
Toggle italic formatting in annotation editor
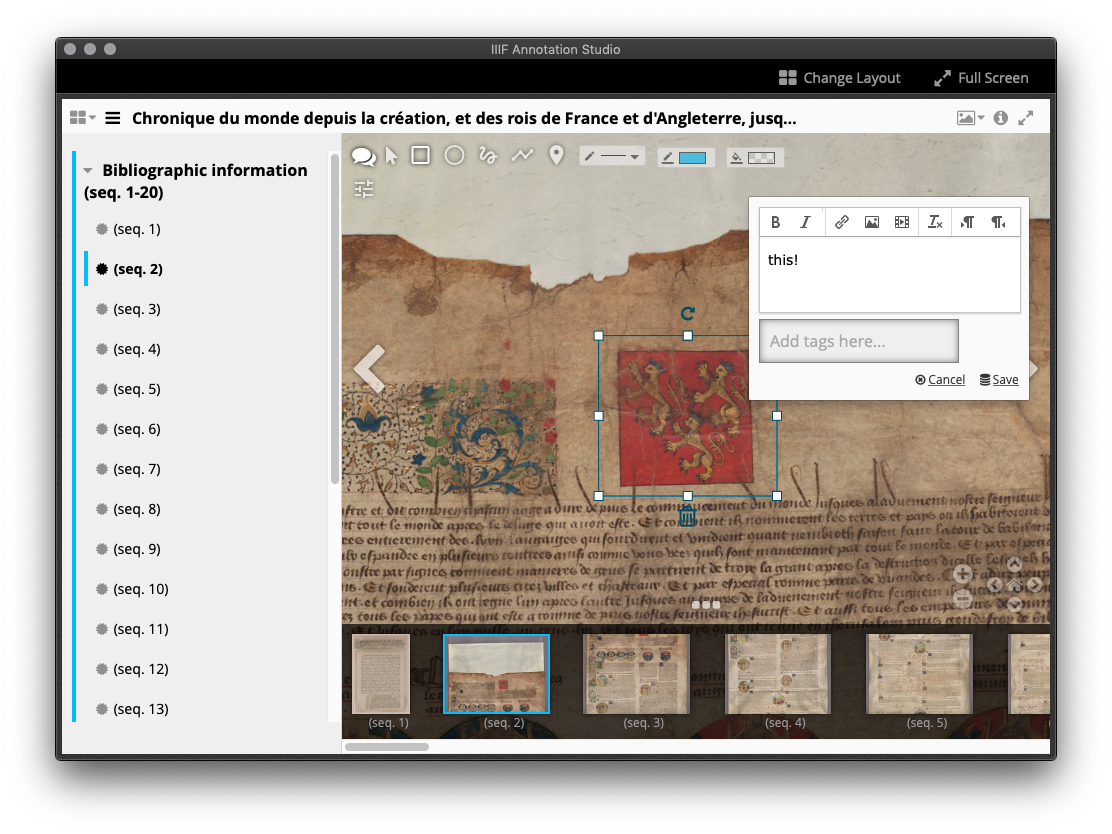tap(805, 222)
